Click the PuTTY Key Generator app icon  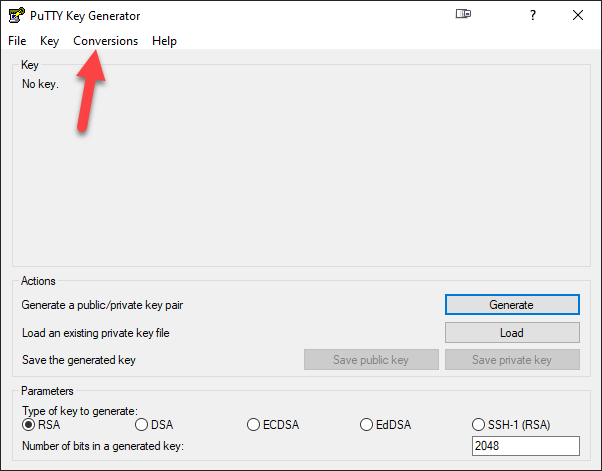[x=16, y=15]
